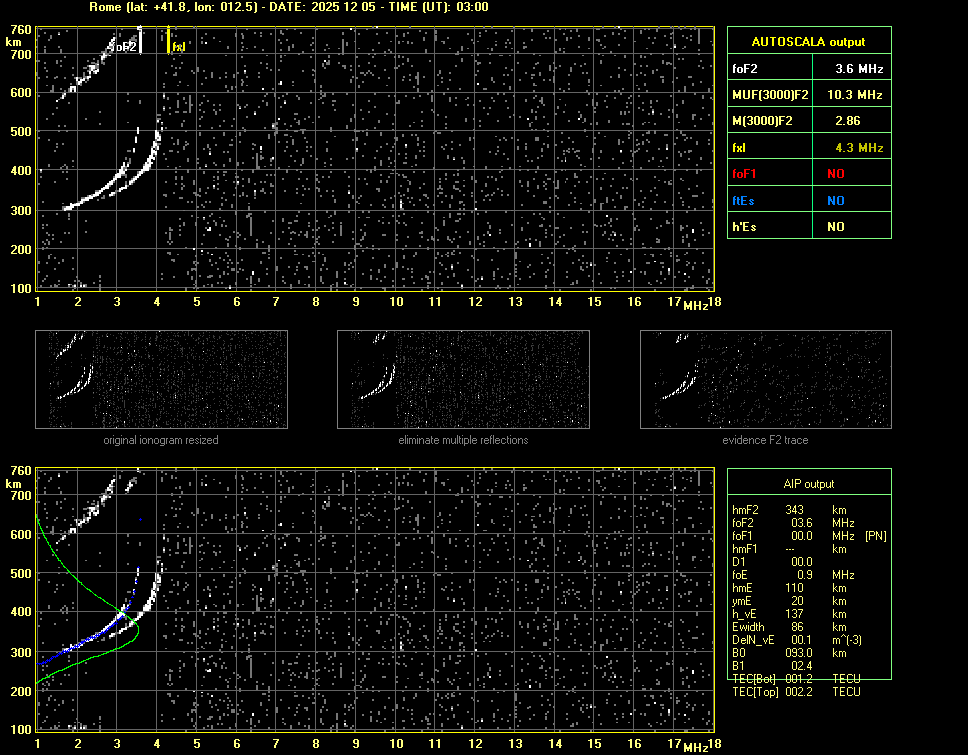
Task: Open the original ionogram resized thumbnail
Action: [x=161, y=380]
